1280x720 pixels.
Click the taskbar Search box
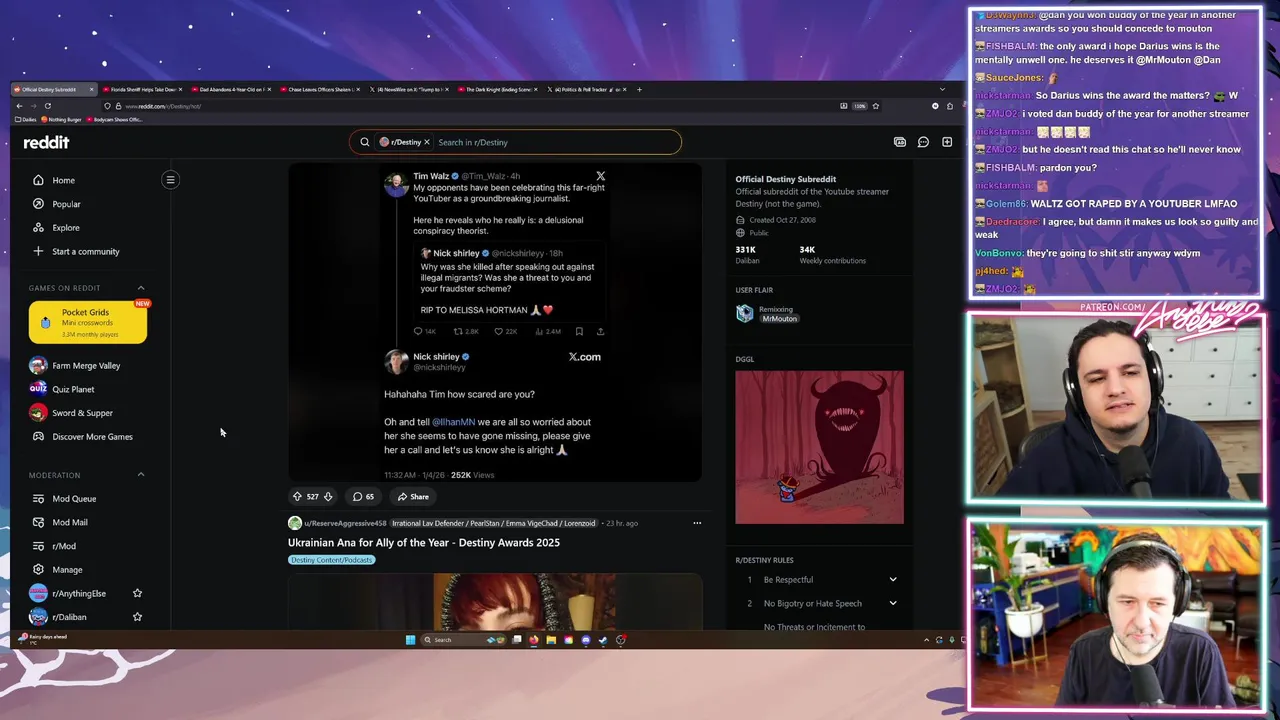pyautogui.click(x=463, y=640)
